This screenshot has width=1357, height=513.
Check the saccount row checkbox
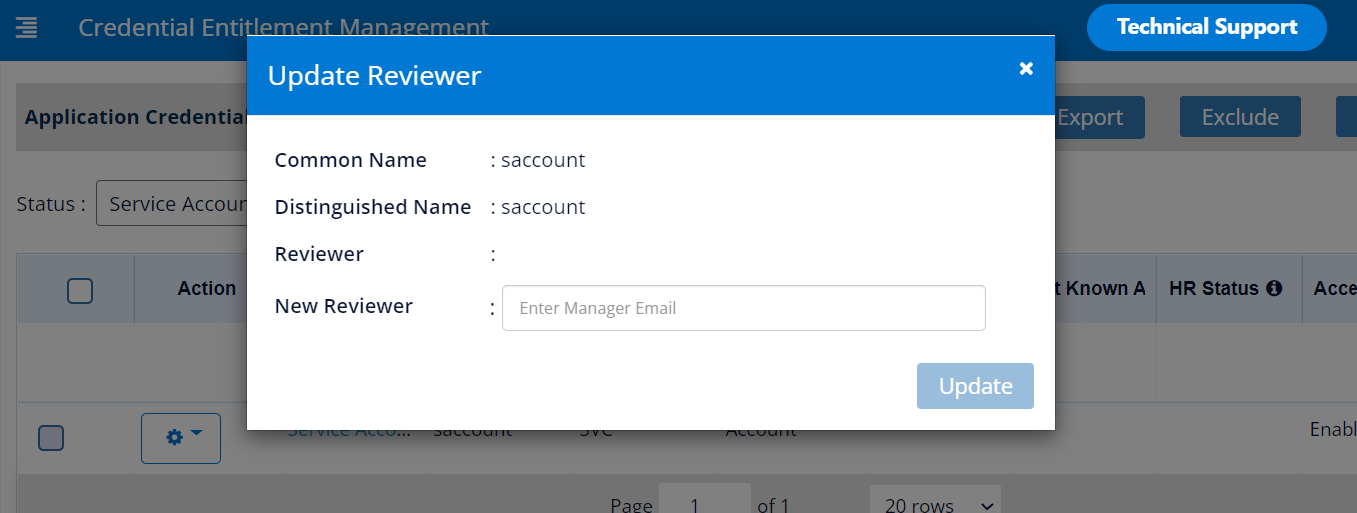pyautogui.click(x=51, y=437)
